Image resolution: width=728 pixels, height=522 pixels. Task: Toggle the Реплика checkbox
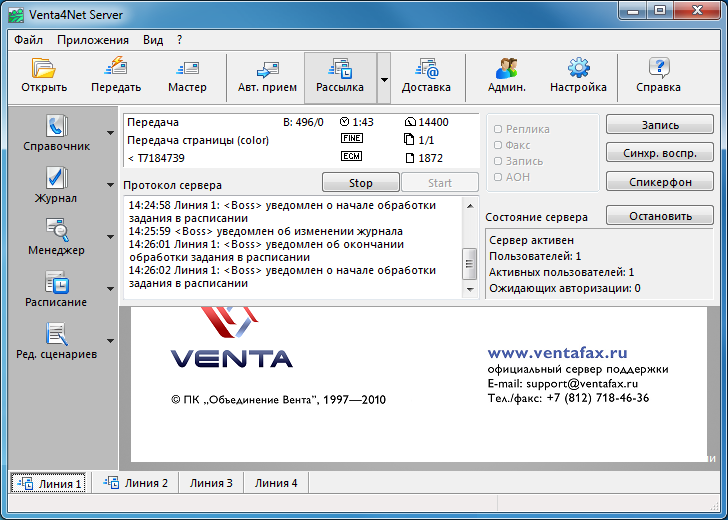click(498, 129)
